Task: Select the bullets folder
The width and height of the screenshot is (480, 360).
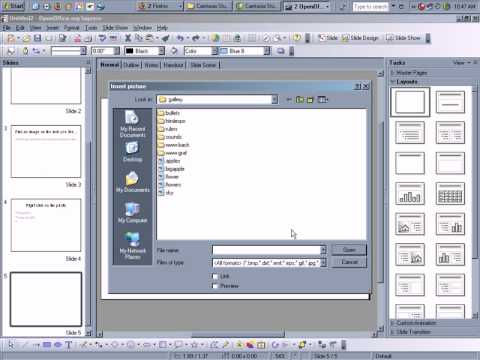Action: 169,113
